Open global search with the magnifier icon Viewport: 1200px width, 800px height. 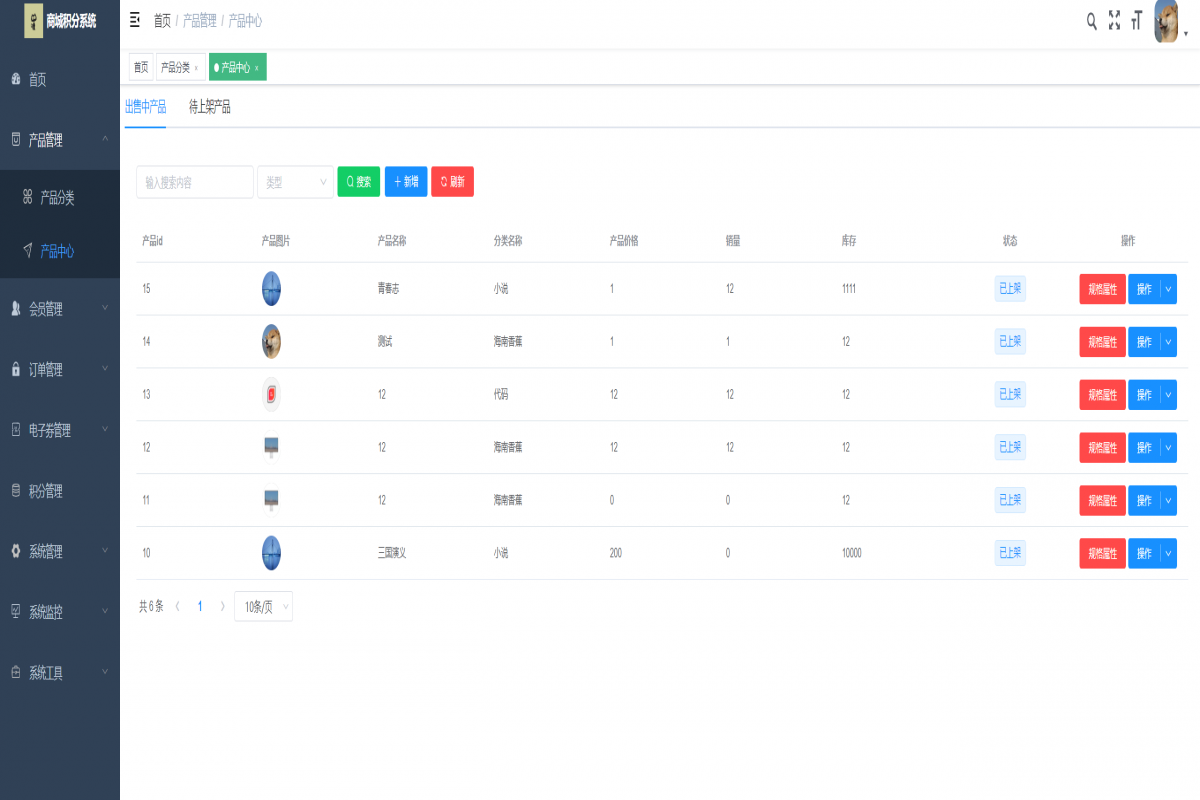pos(1091,19)
